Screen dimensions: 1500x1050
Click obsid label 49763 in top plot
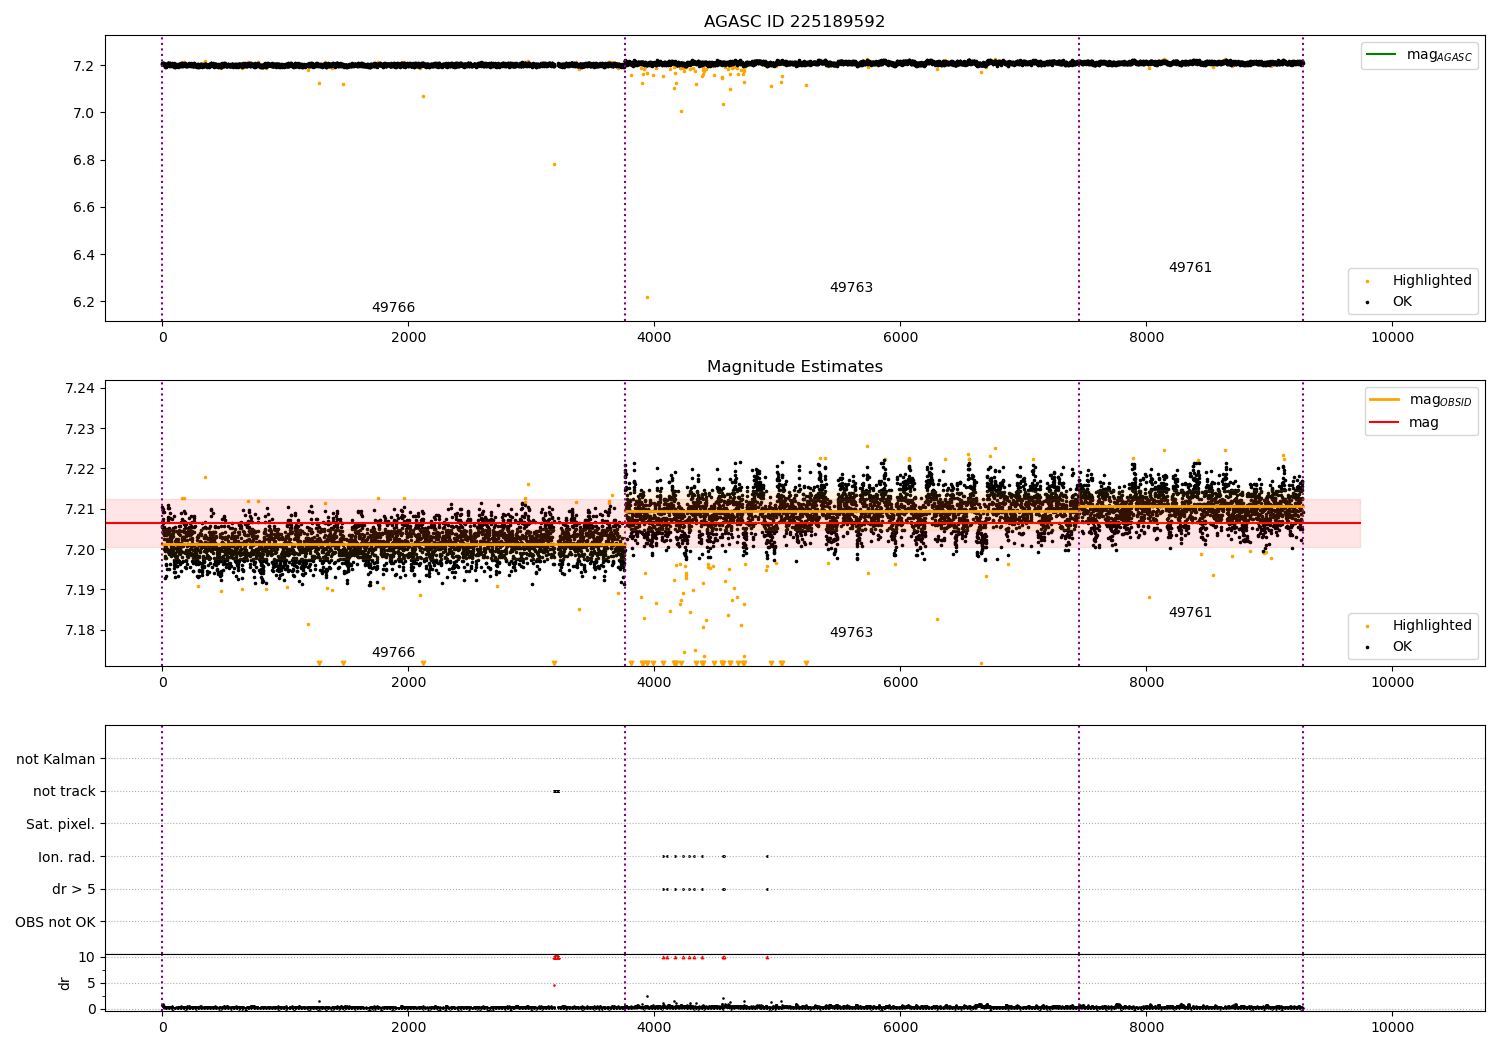click(x=851, y=288)
